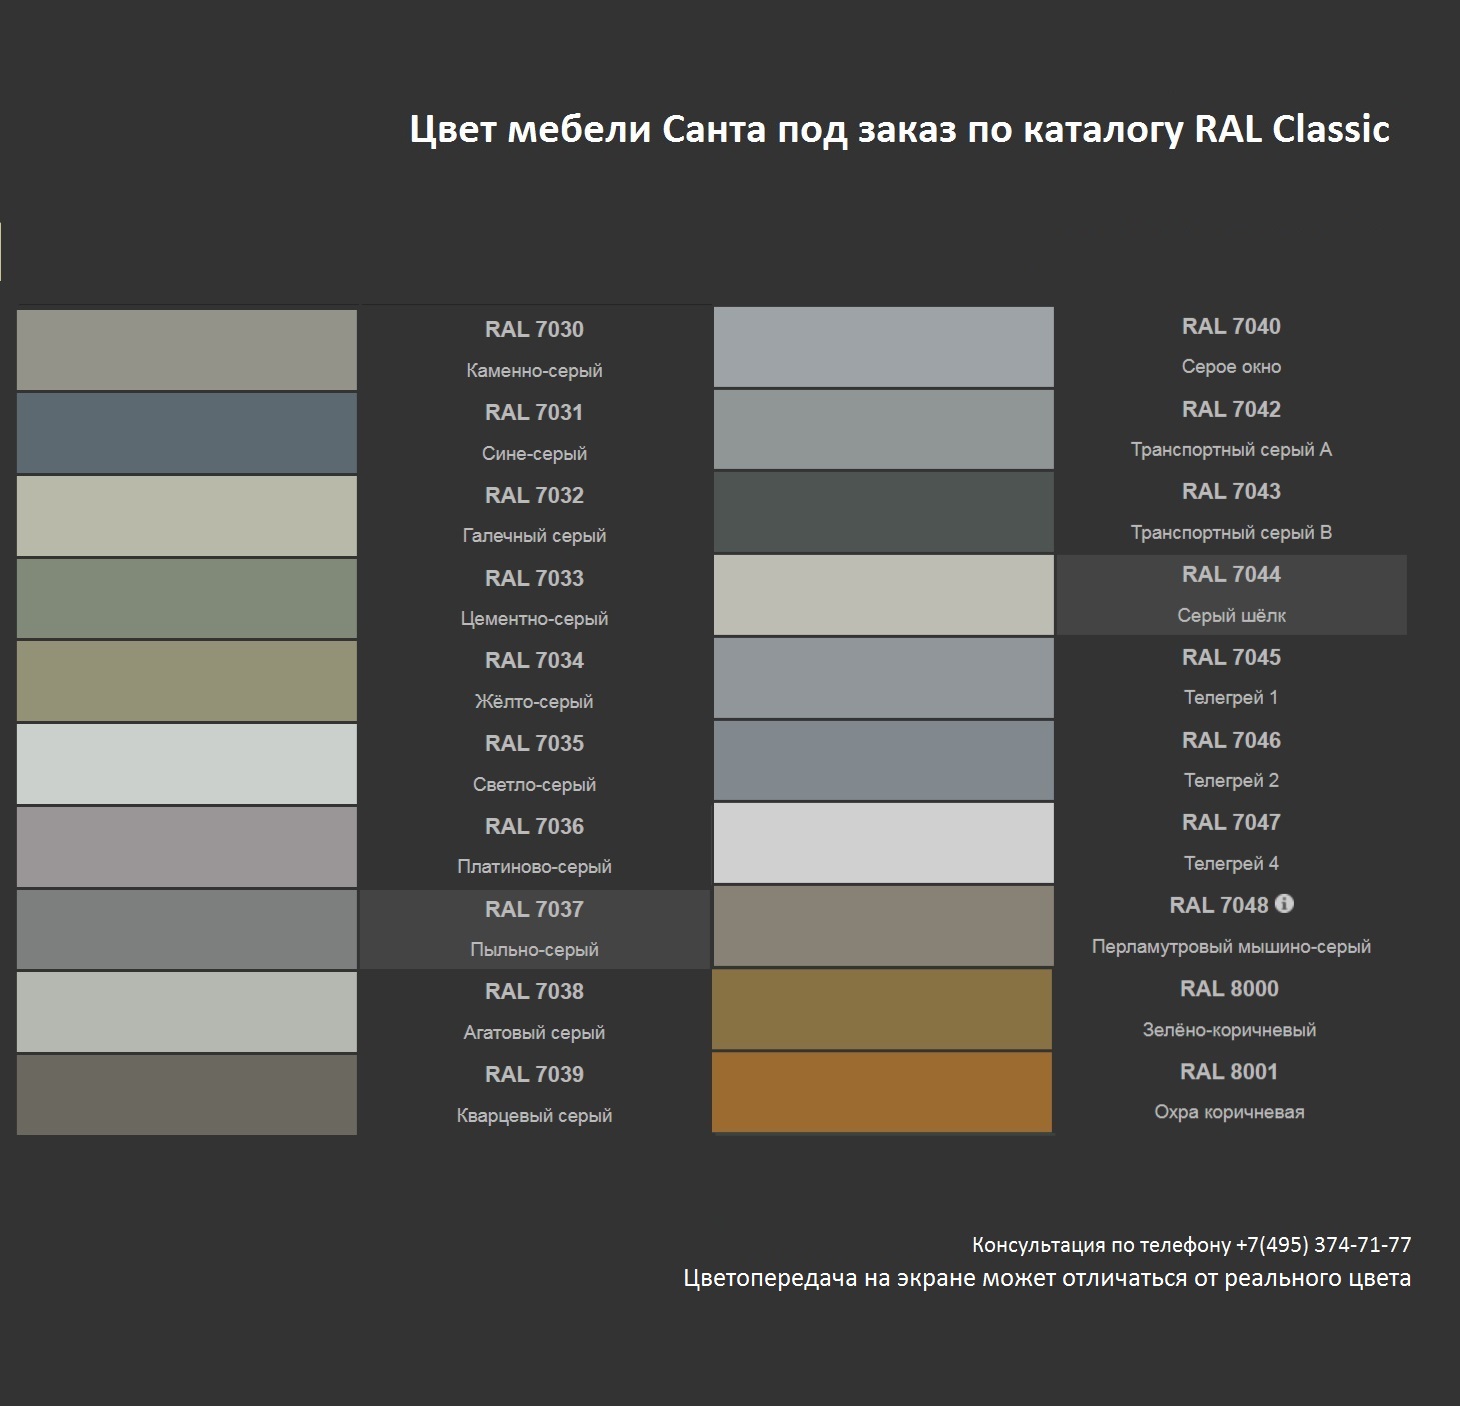1460x1406 pixels.
Task: Click the 'Агатовый серый' color name
Action: point(534,1033)
